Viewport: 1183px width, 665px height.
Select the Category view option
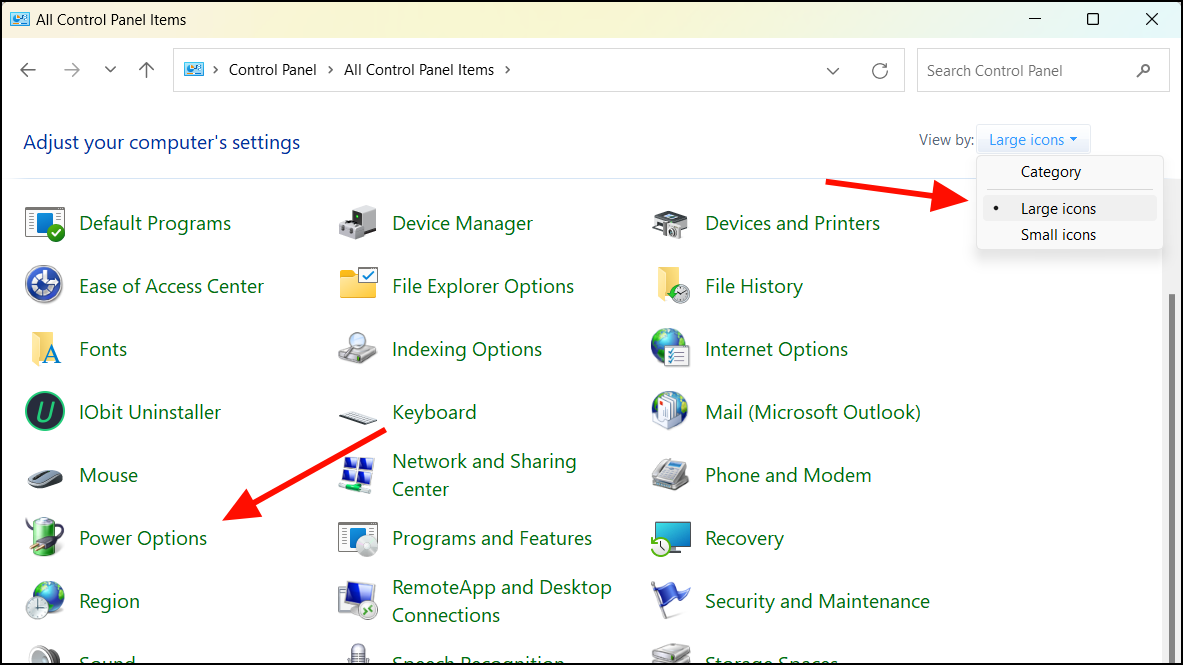1050,171
